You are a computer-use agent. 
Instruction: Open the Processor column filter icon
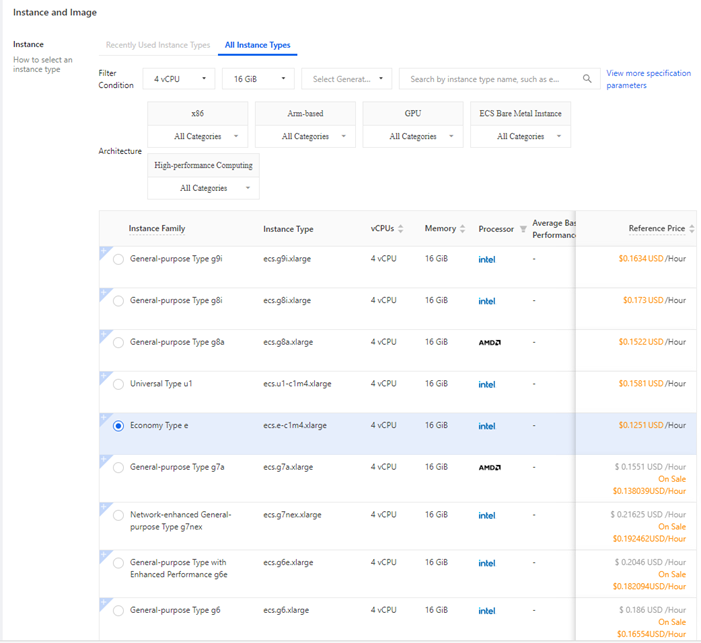pos(523,229)
